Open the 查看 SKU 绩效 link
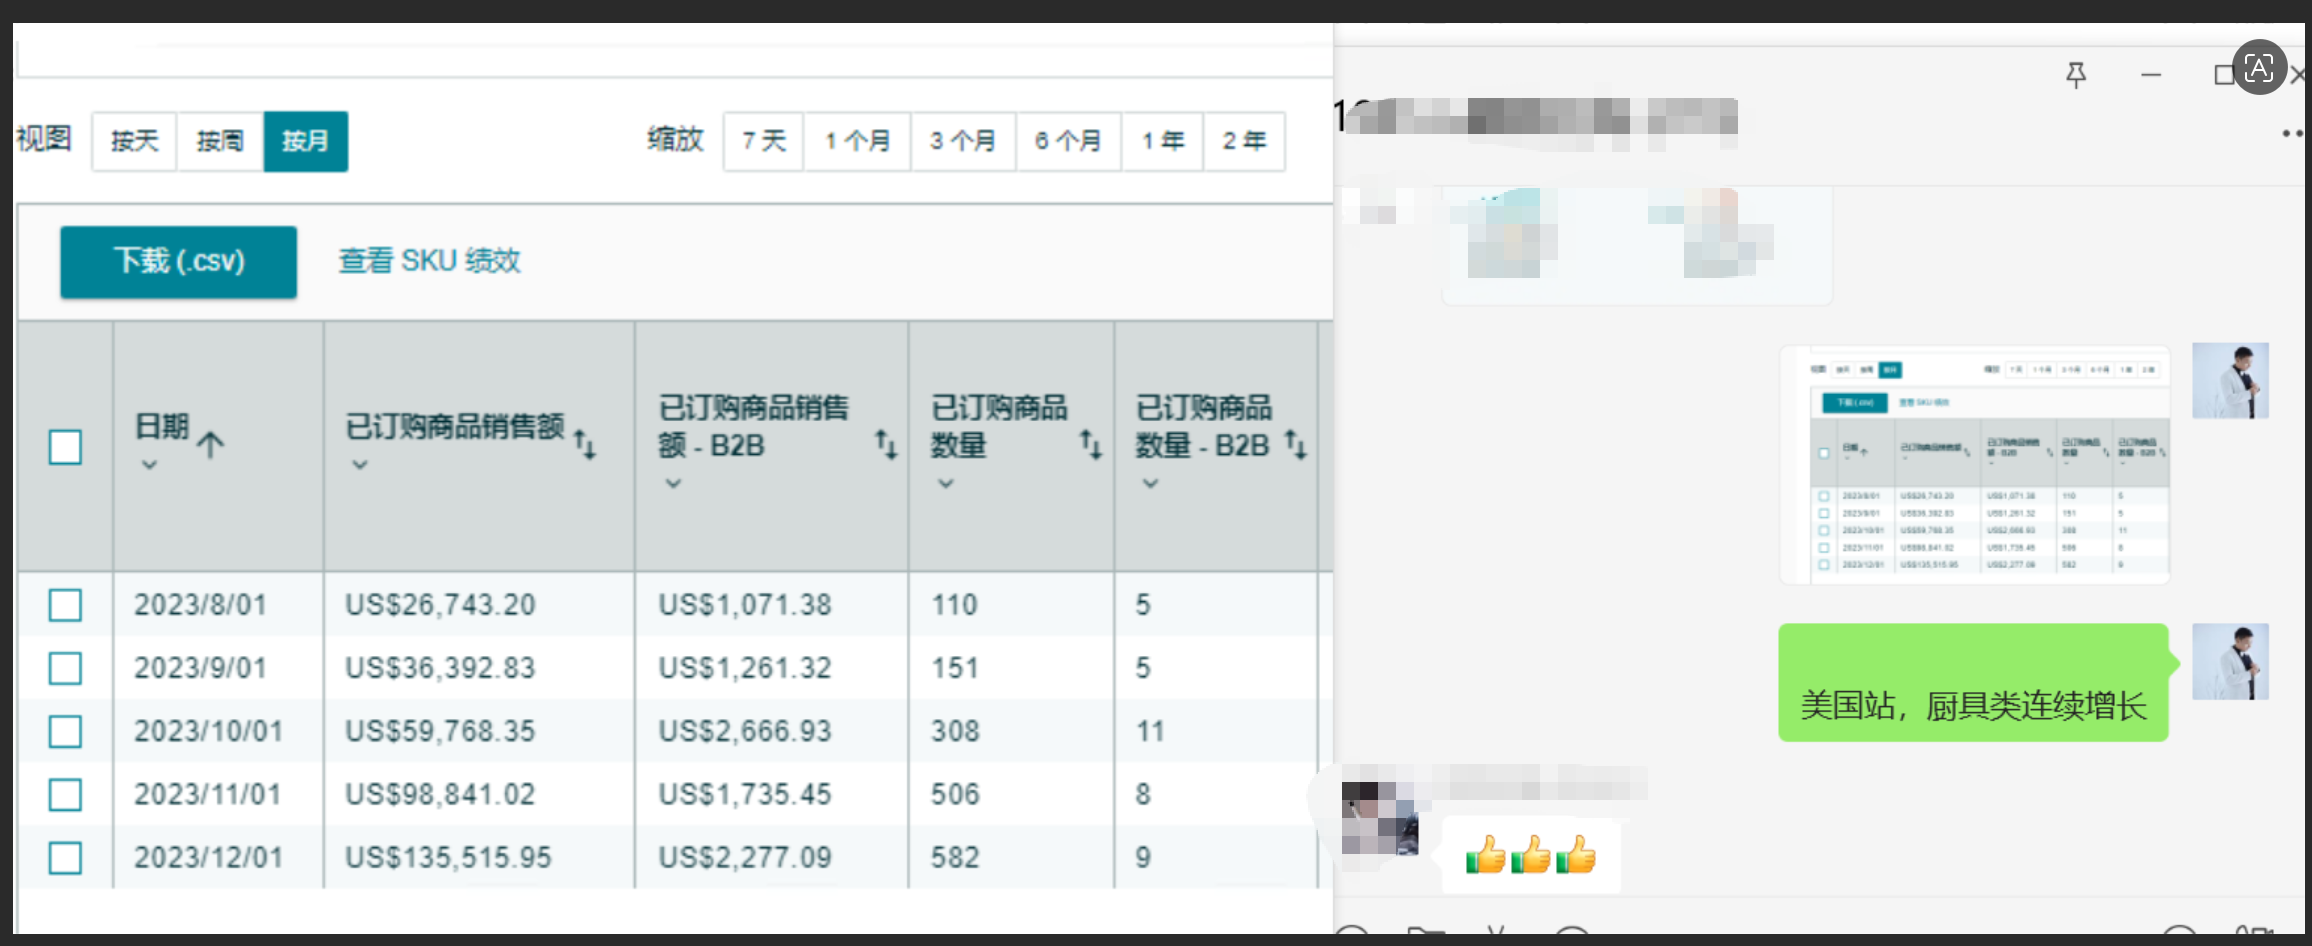Screen dimensions: 2312x946 430,261
